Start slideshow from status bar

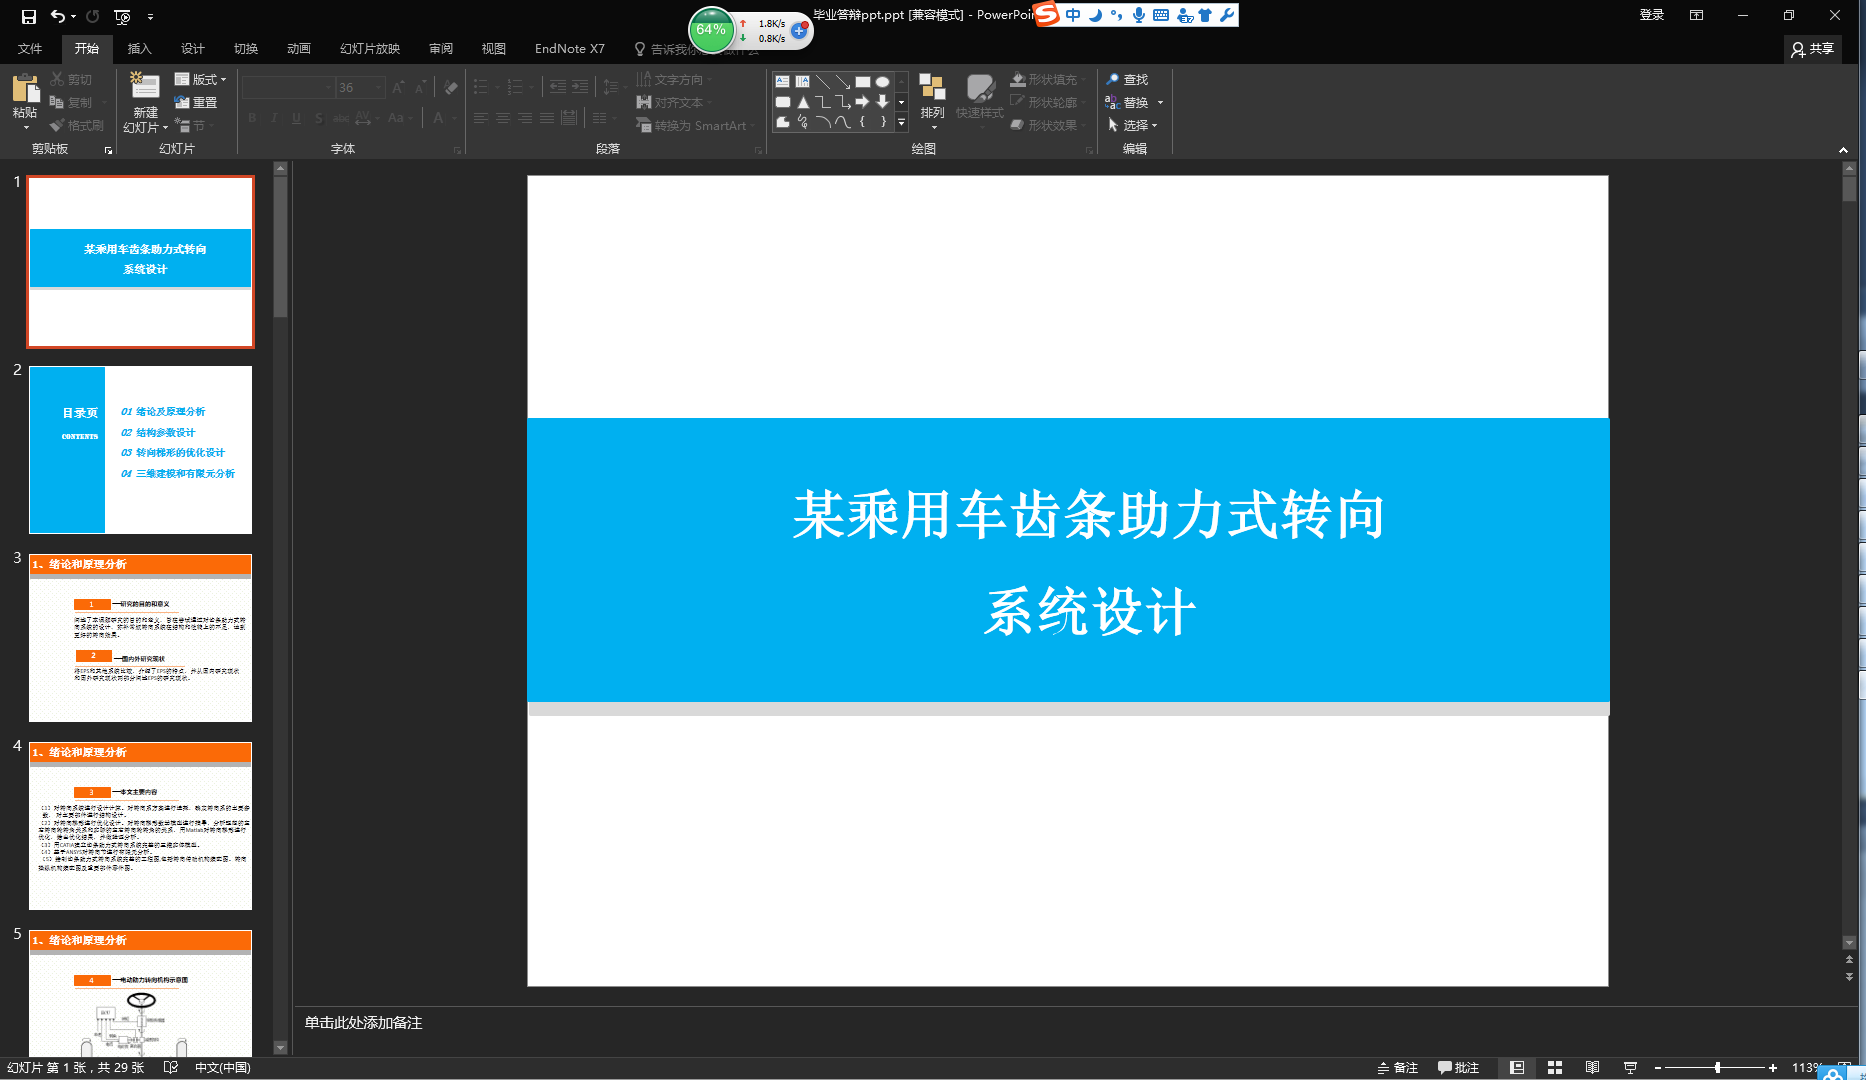[x=1630, y=1067]
